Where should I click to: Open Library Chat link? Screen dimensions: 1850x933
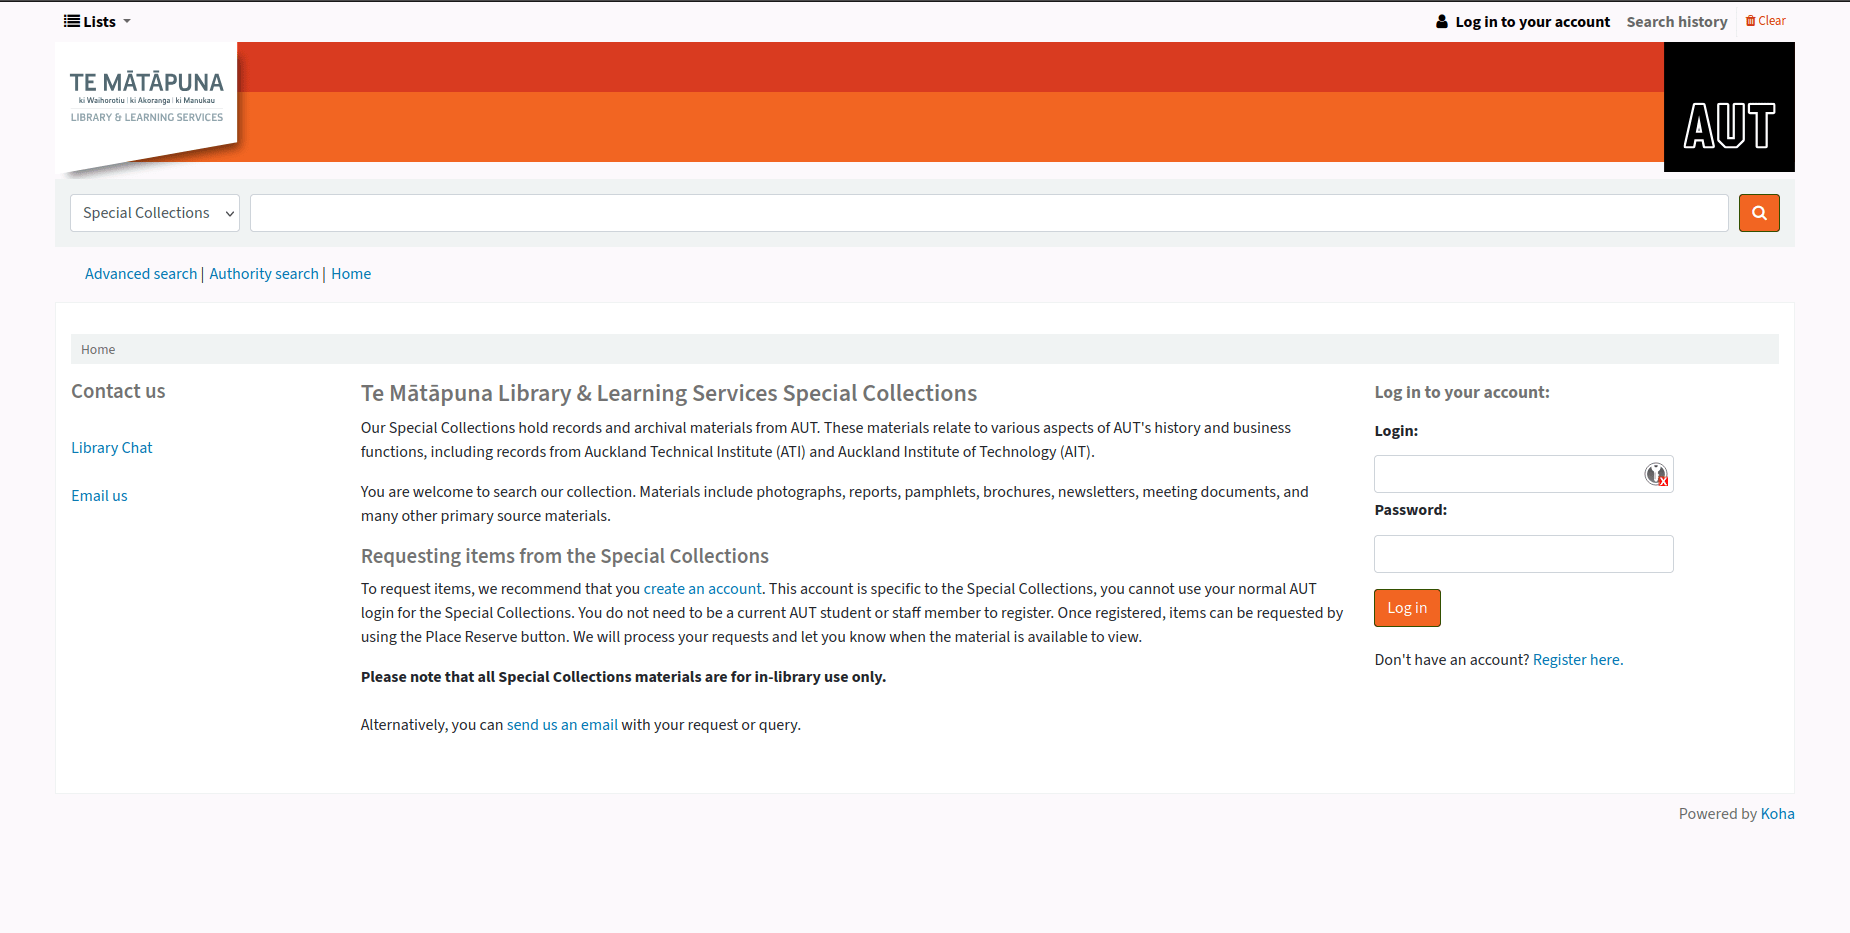pyautogui.click(x=112, y=448)
